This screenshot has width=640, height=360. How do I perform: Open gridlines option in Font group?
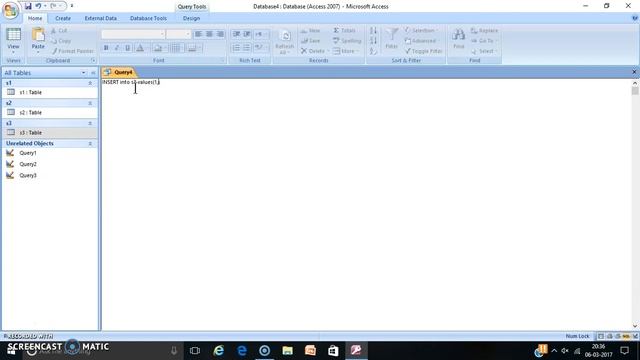(x=176, y=48)
